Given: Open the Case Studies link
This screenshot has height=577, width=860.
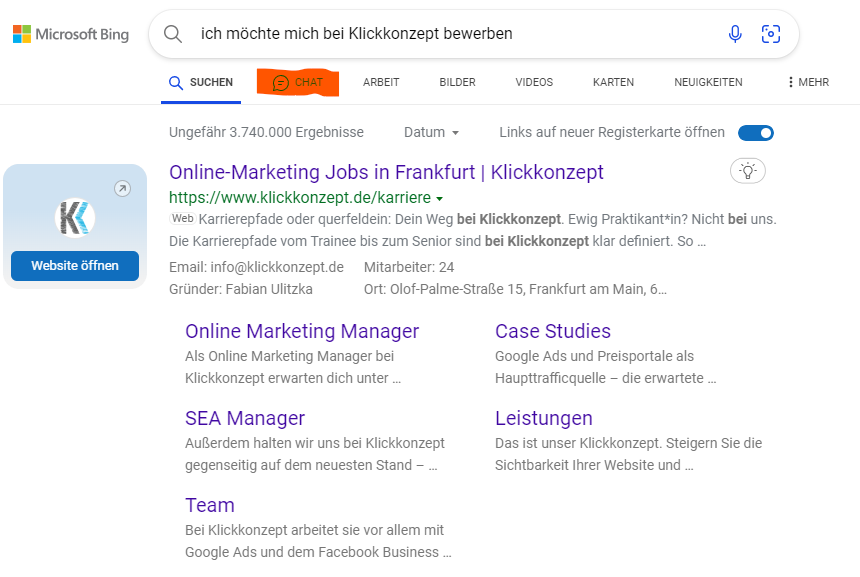Looking at the screenshot, I should pos(553,331).
